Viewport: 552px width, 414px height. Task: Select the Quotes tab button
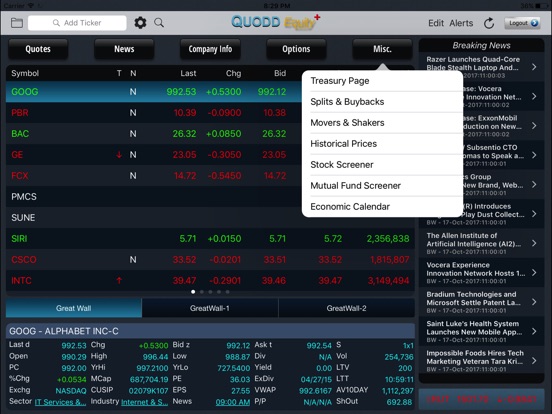(38, 49)
